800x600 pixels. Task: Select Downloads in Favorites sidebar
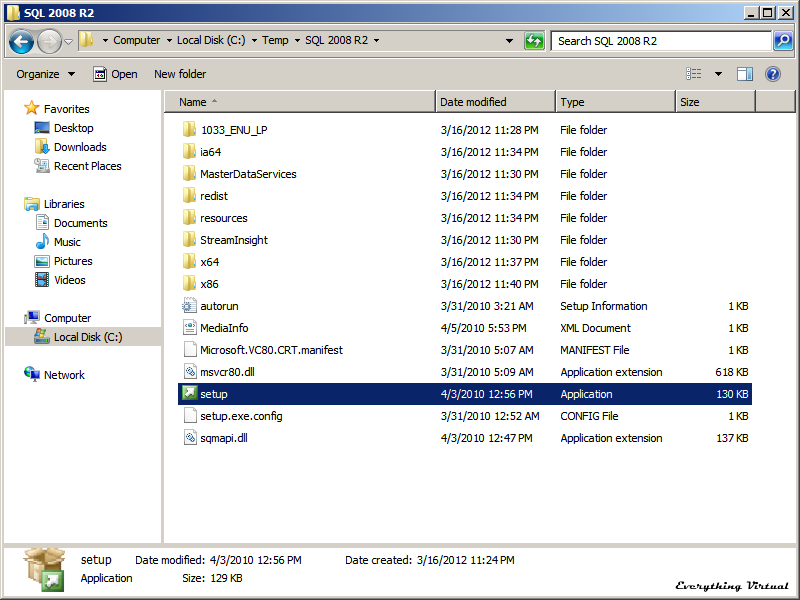coord(80,147)
